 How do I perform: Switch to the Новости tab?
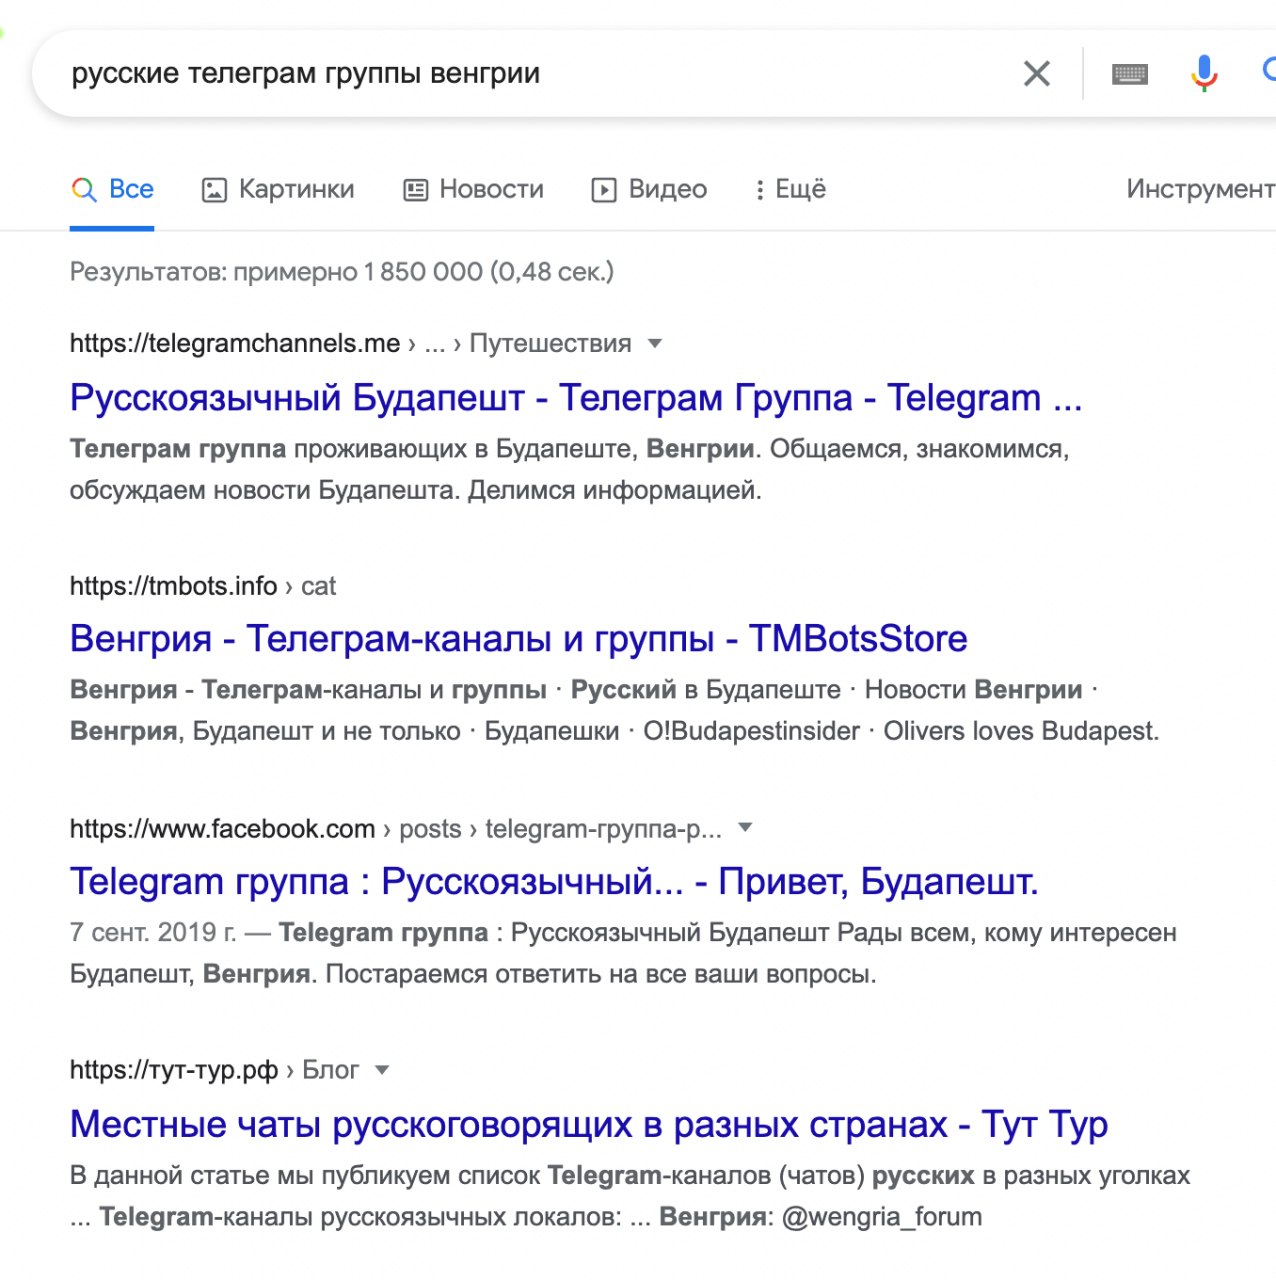491,189
